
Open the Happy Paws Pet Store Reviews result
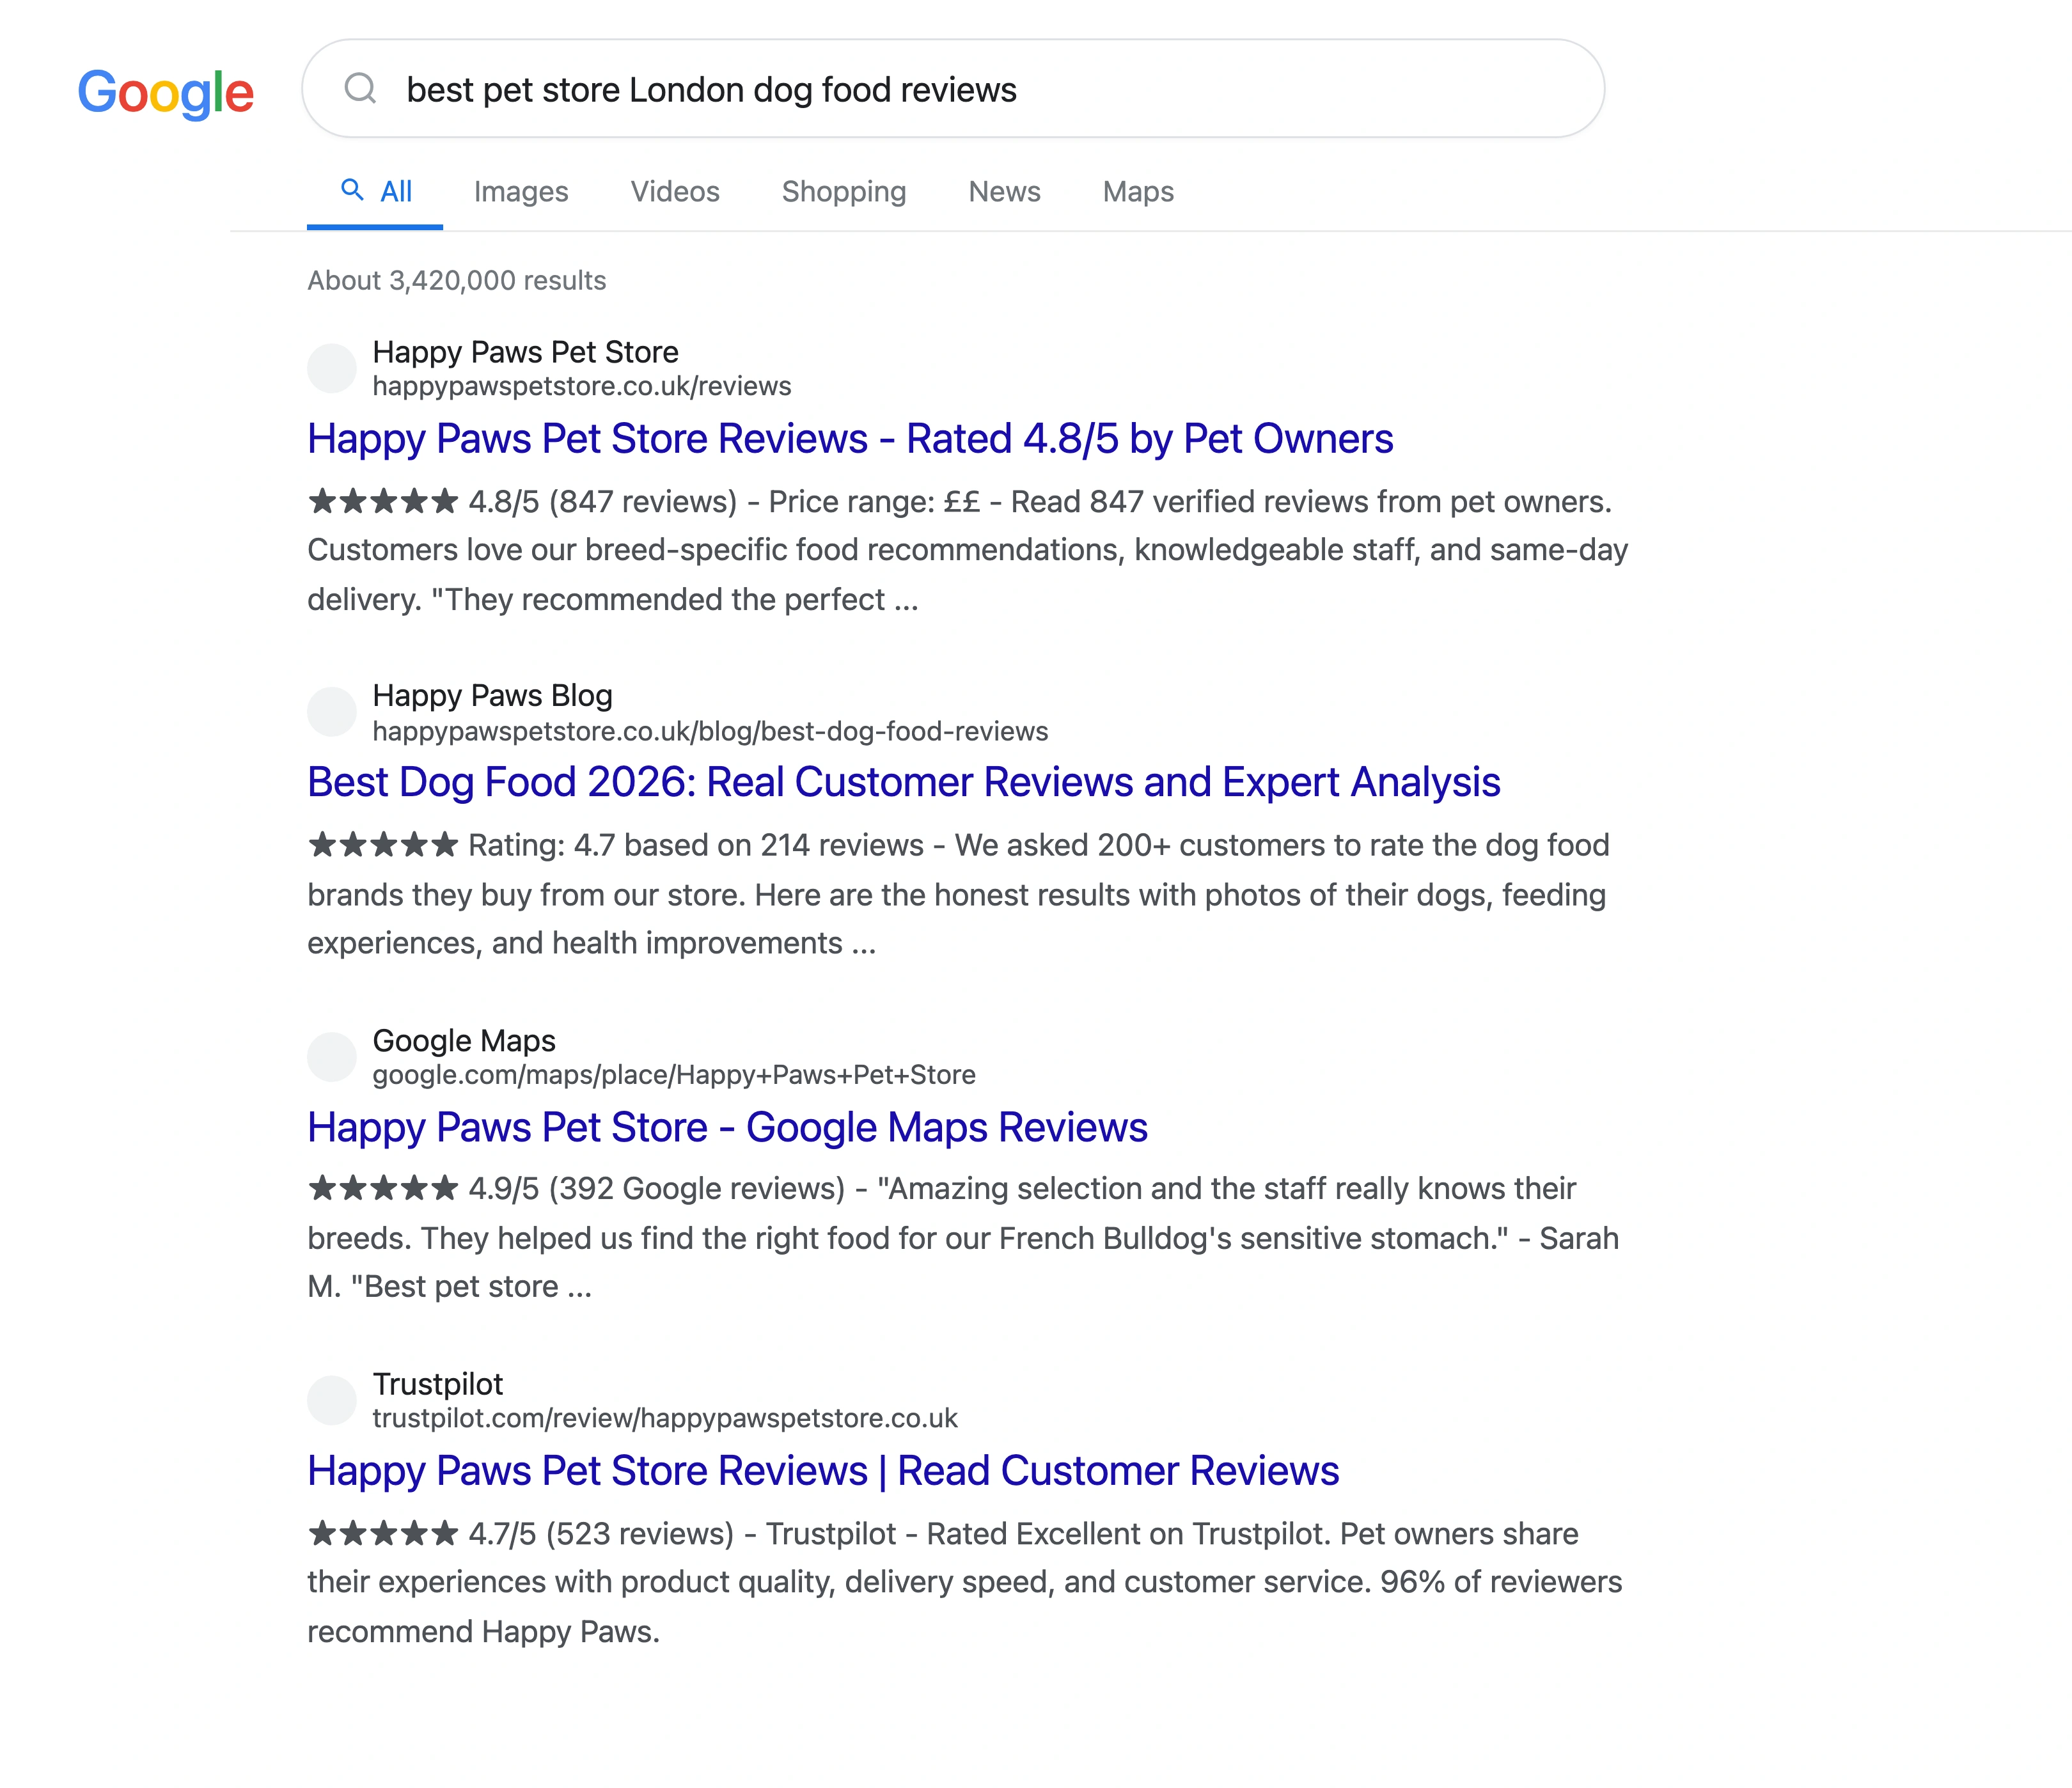click(x=849, y=438)
